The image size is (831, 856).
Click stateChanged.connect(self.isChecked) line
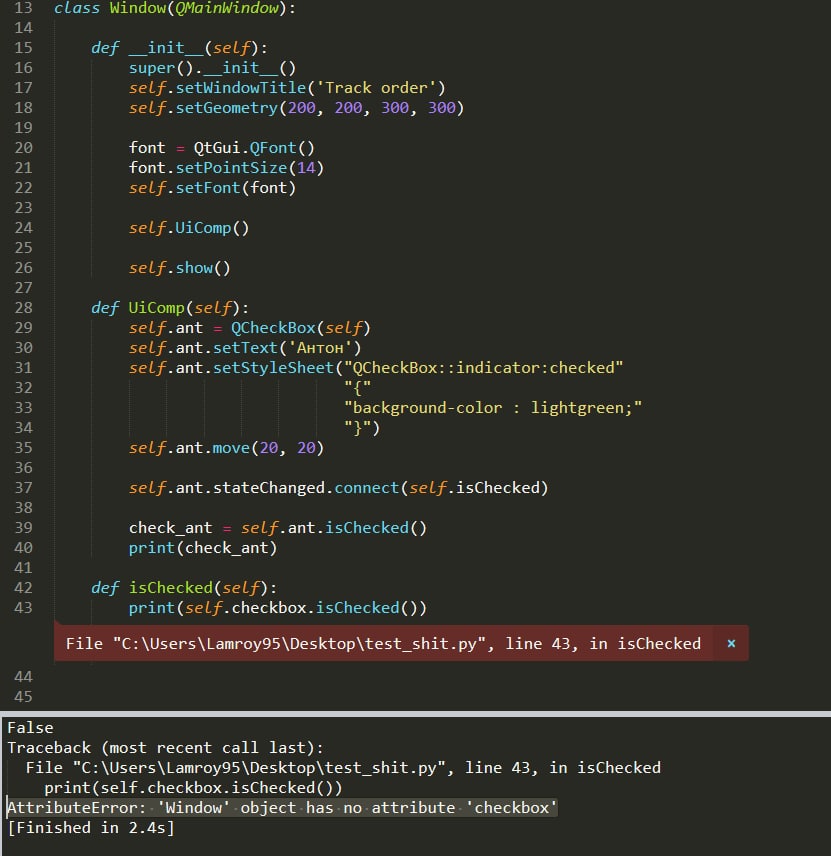coord(339,488)
